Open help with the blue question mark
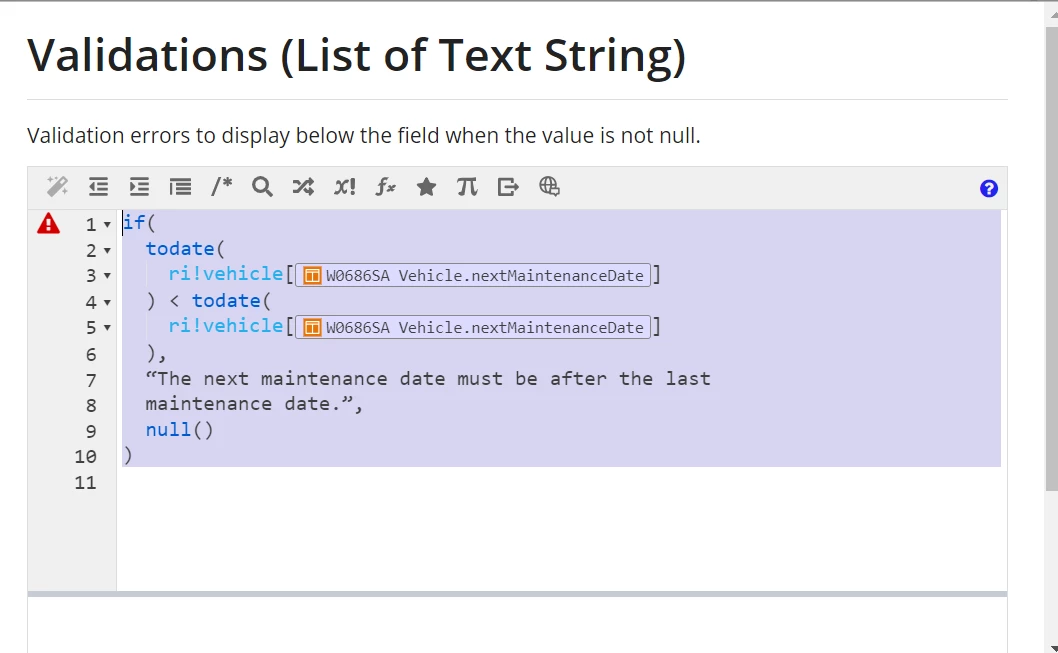 tap(989, 188)
